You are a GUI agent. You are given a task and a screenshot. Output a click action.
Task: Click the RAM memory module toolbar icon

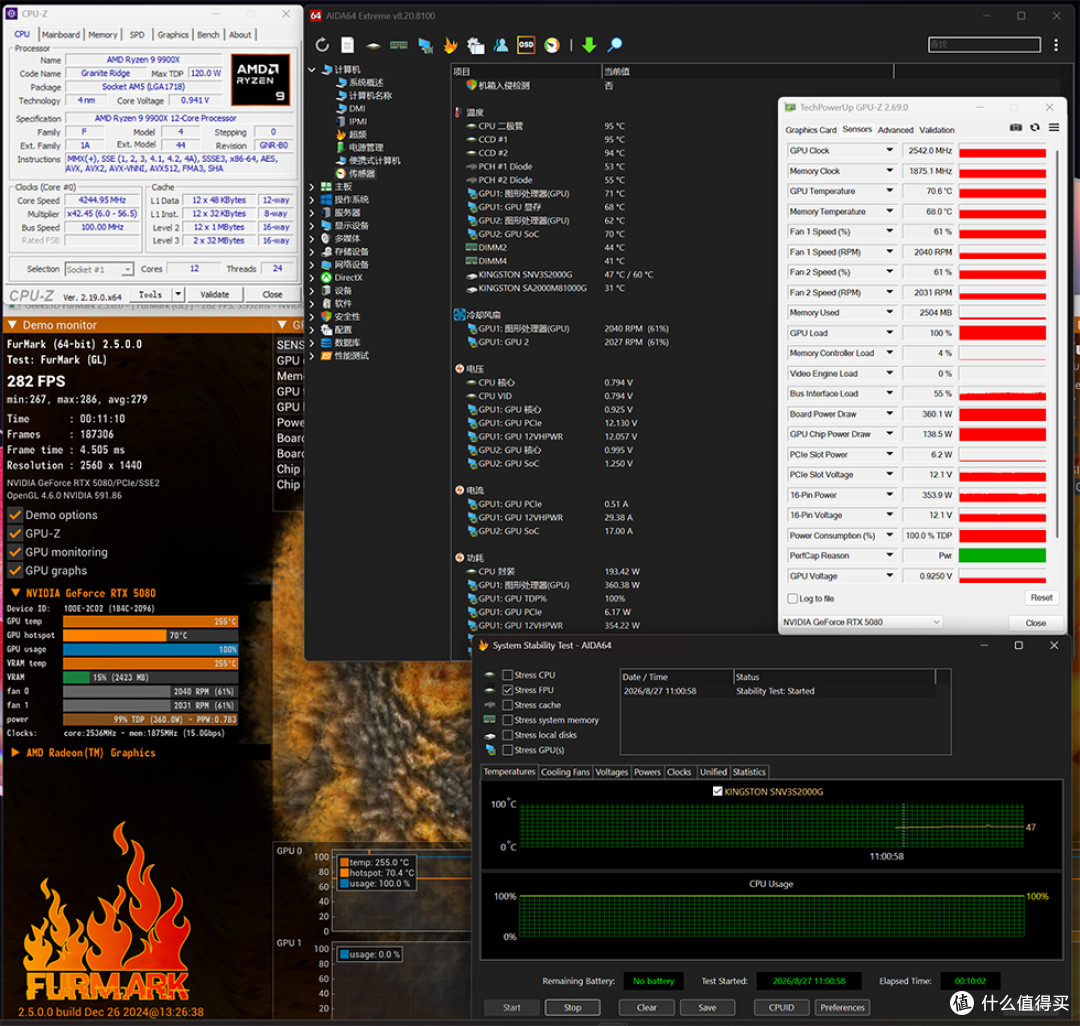coord(399,45)
